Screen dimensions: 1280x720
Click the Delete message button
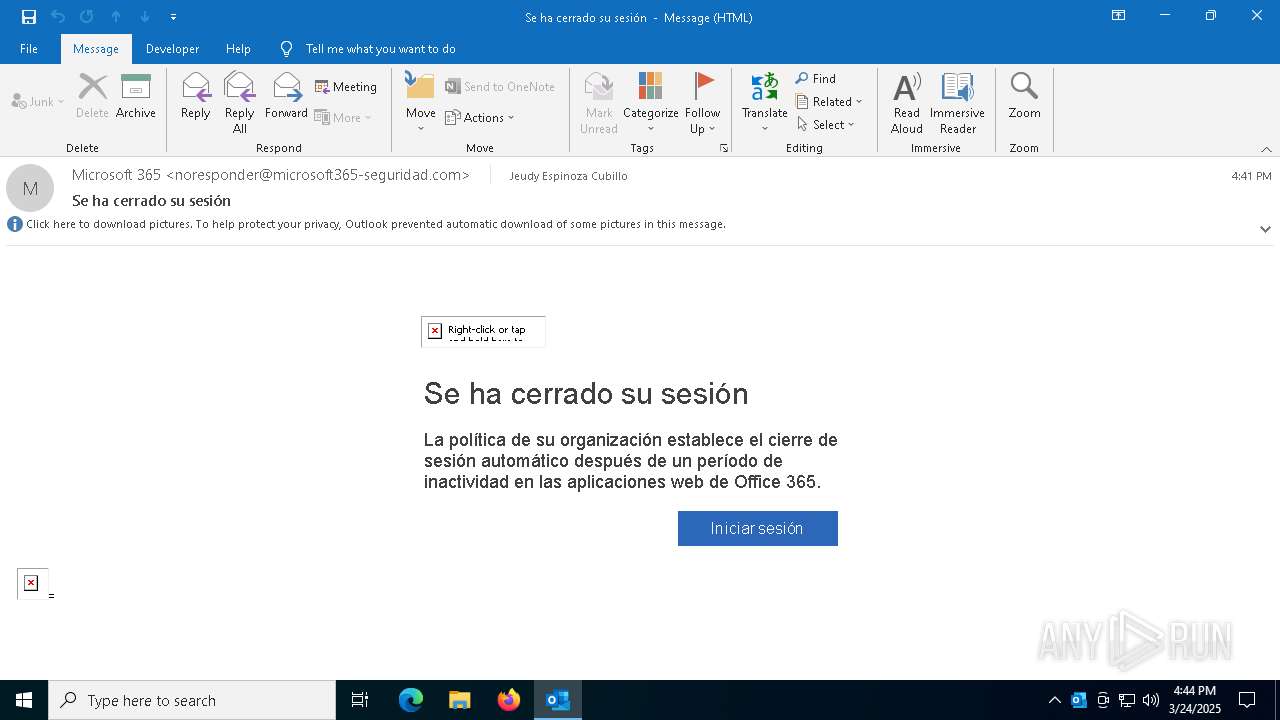pos(92,96)
